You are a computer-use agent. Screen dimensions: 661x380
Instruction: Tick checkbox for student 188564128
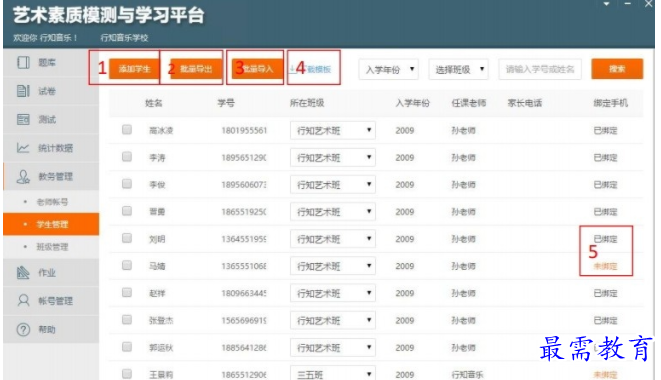tap(127, 347)
